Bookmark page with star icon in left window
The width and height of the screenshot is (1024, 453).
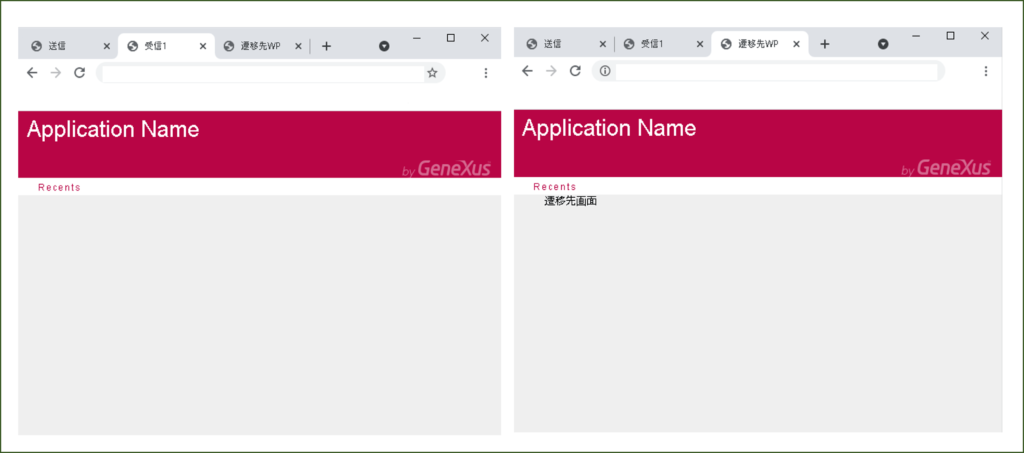pyautogui.click(x=432, y=73)
